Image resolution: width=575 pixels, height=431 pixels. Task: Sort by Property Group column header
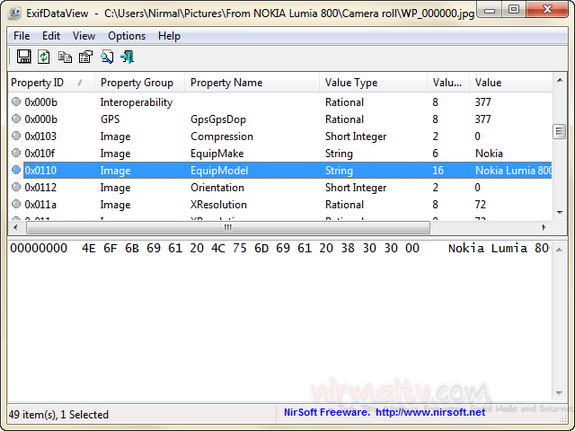pos(139,83)
